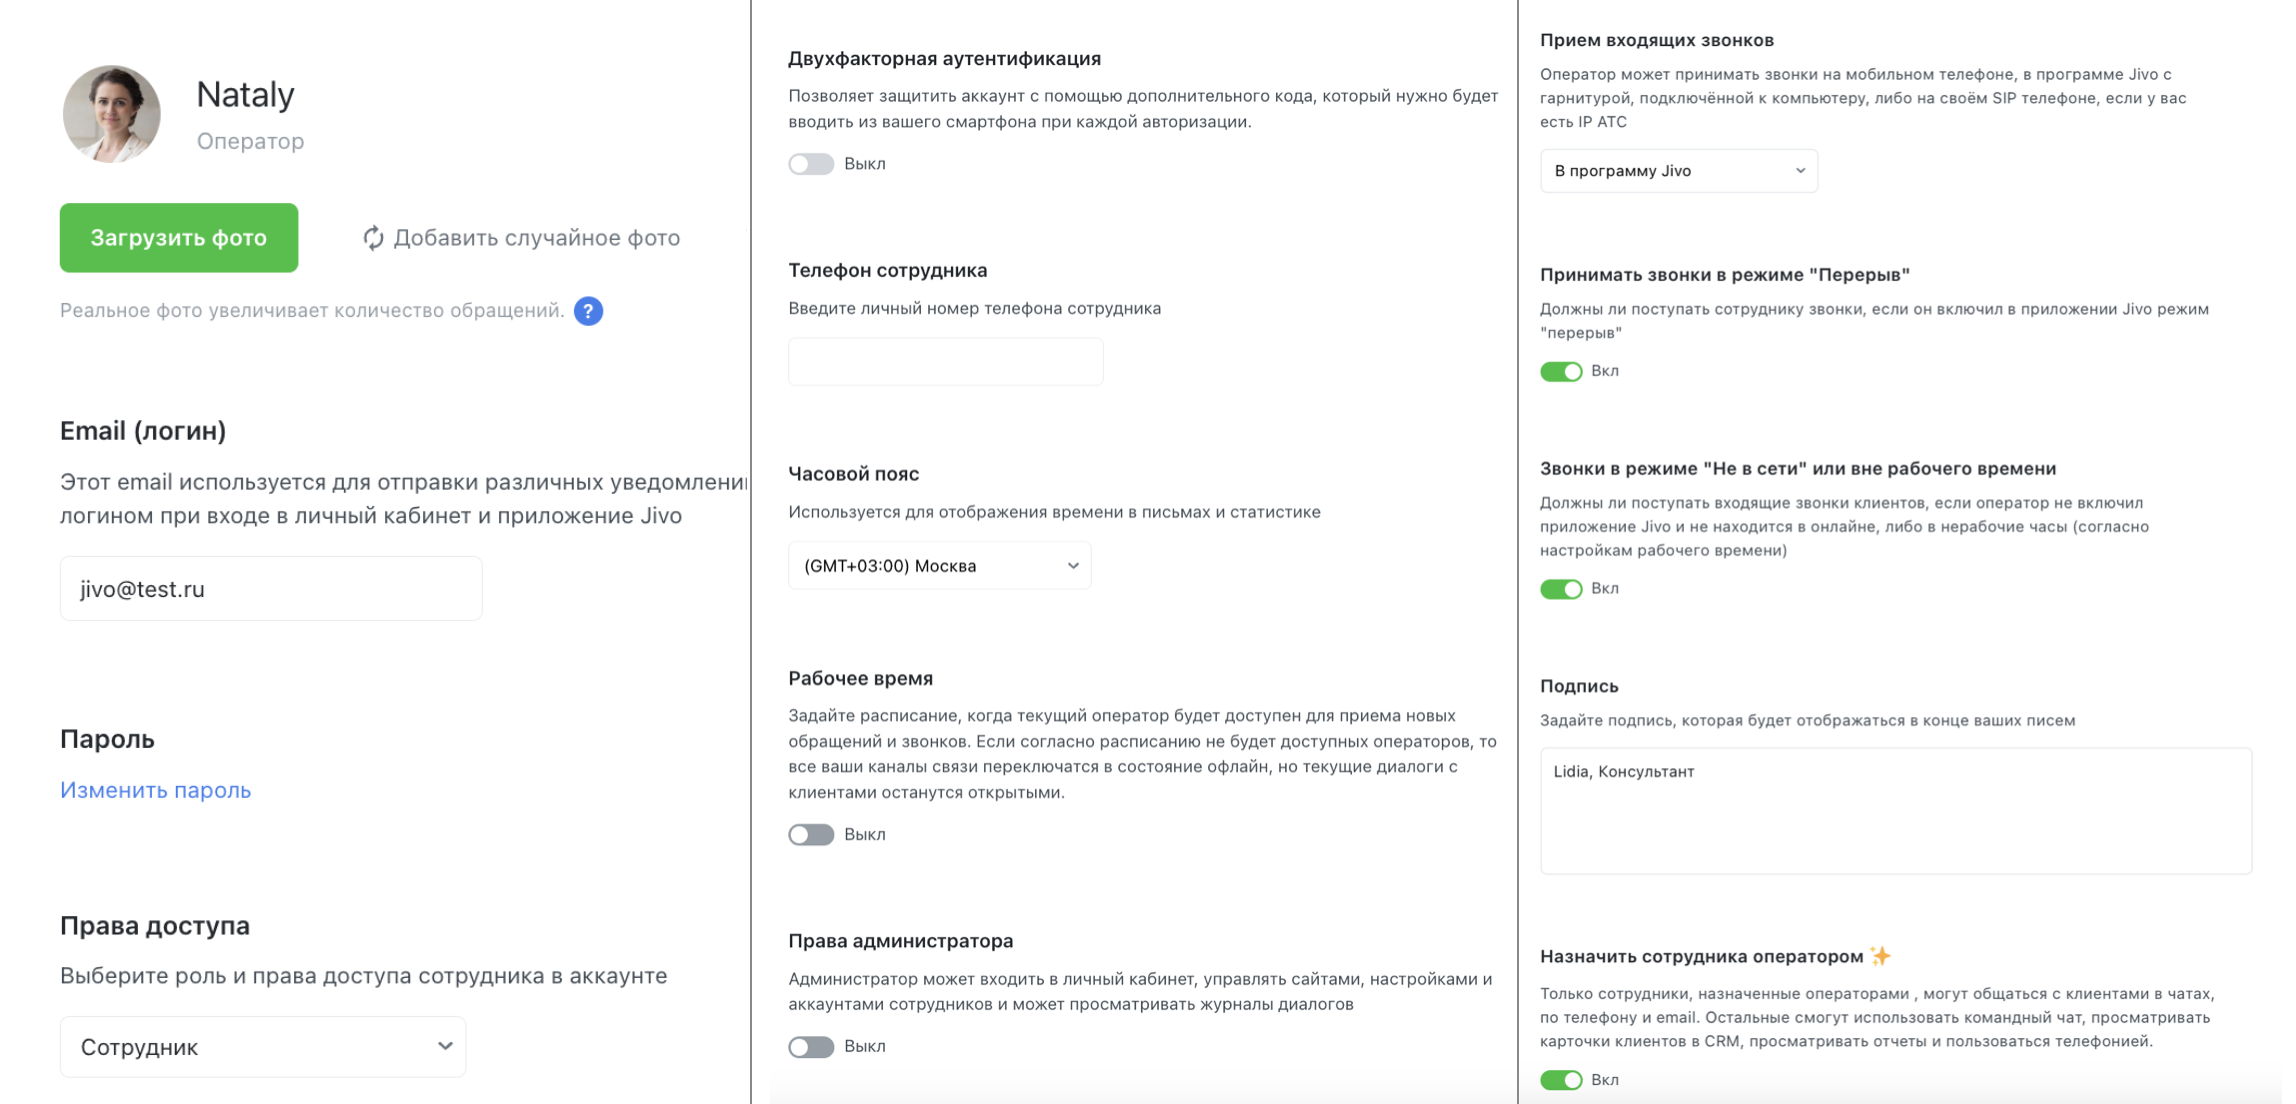Click the Загрузить фото upload photo button
This screenshot has width=2296, height=1104.
[179, 237]
